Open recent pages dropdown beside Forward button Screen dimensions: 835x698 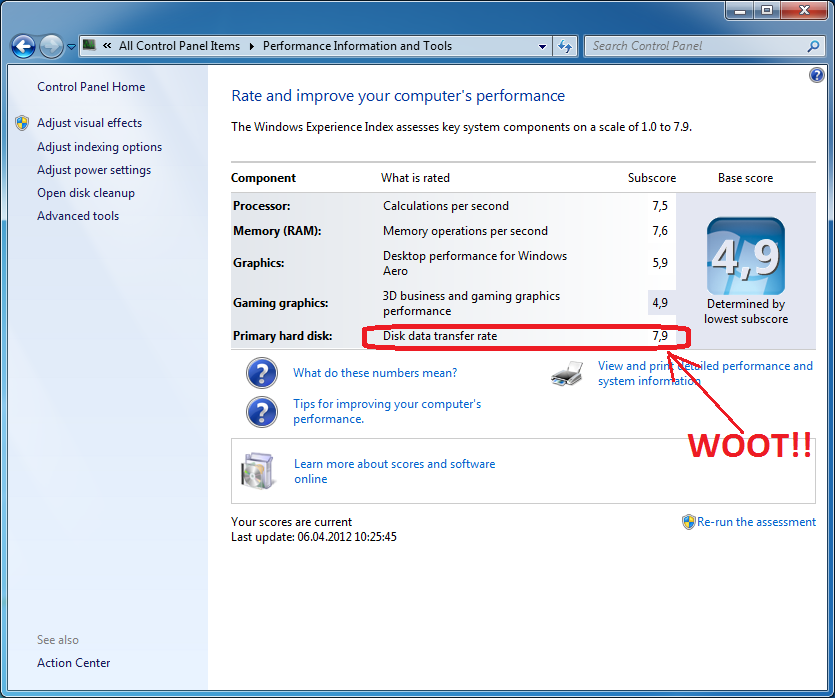pyautogui.click(x=71, y=47)
